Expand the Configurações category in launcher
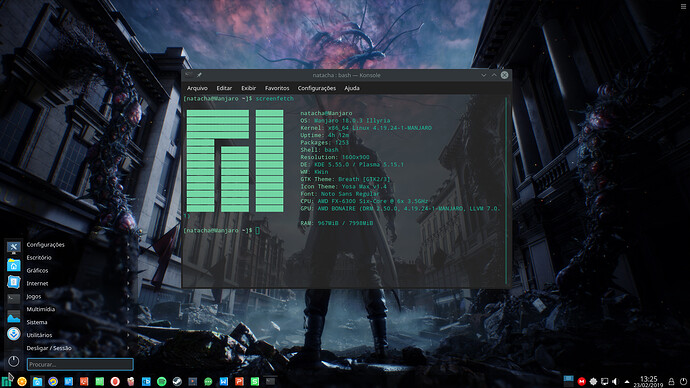The height and width of the screenshot is (388, 690). click(x=78, y=245)
